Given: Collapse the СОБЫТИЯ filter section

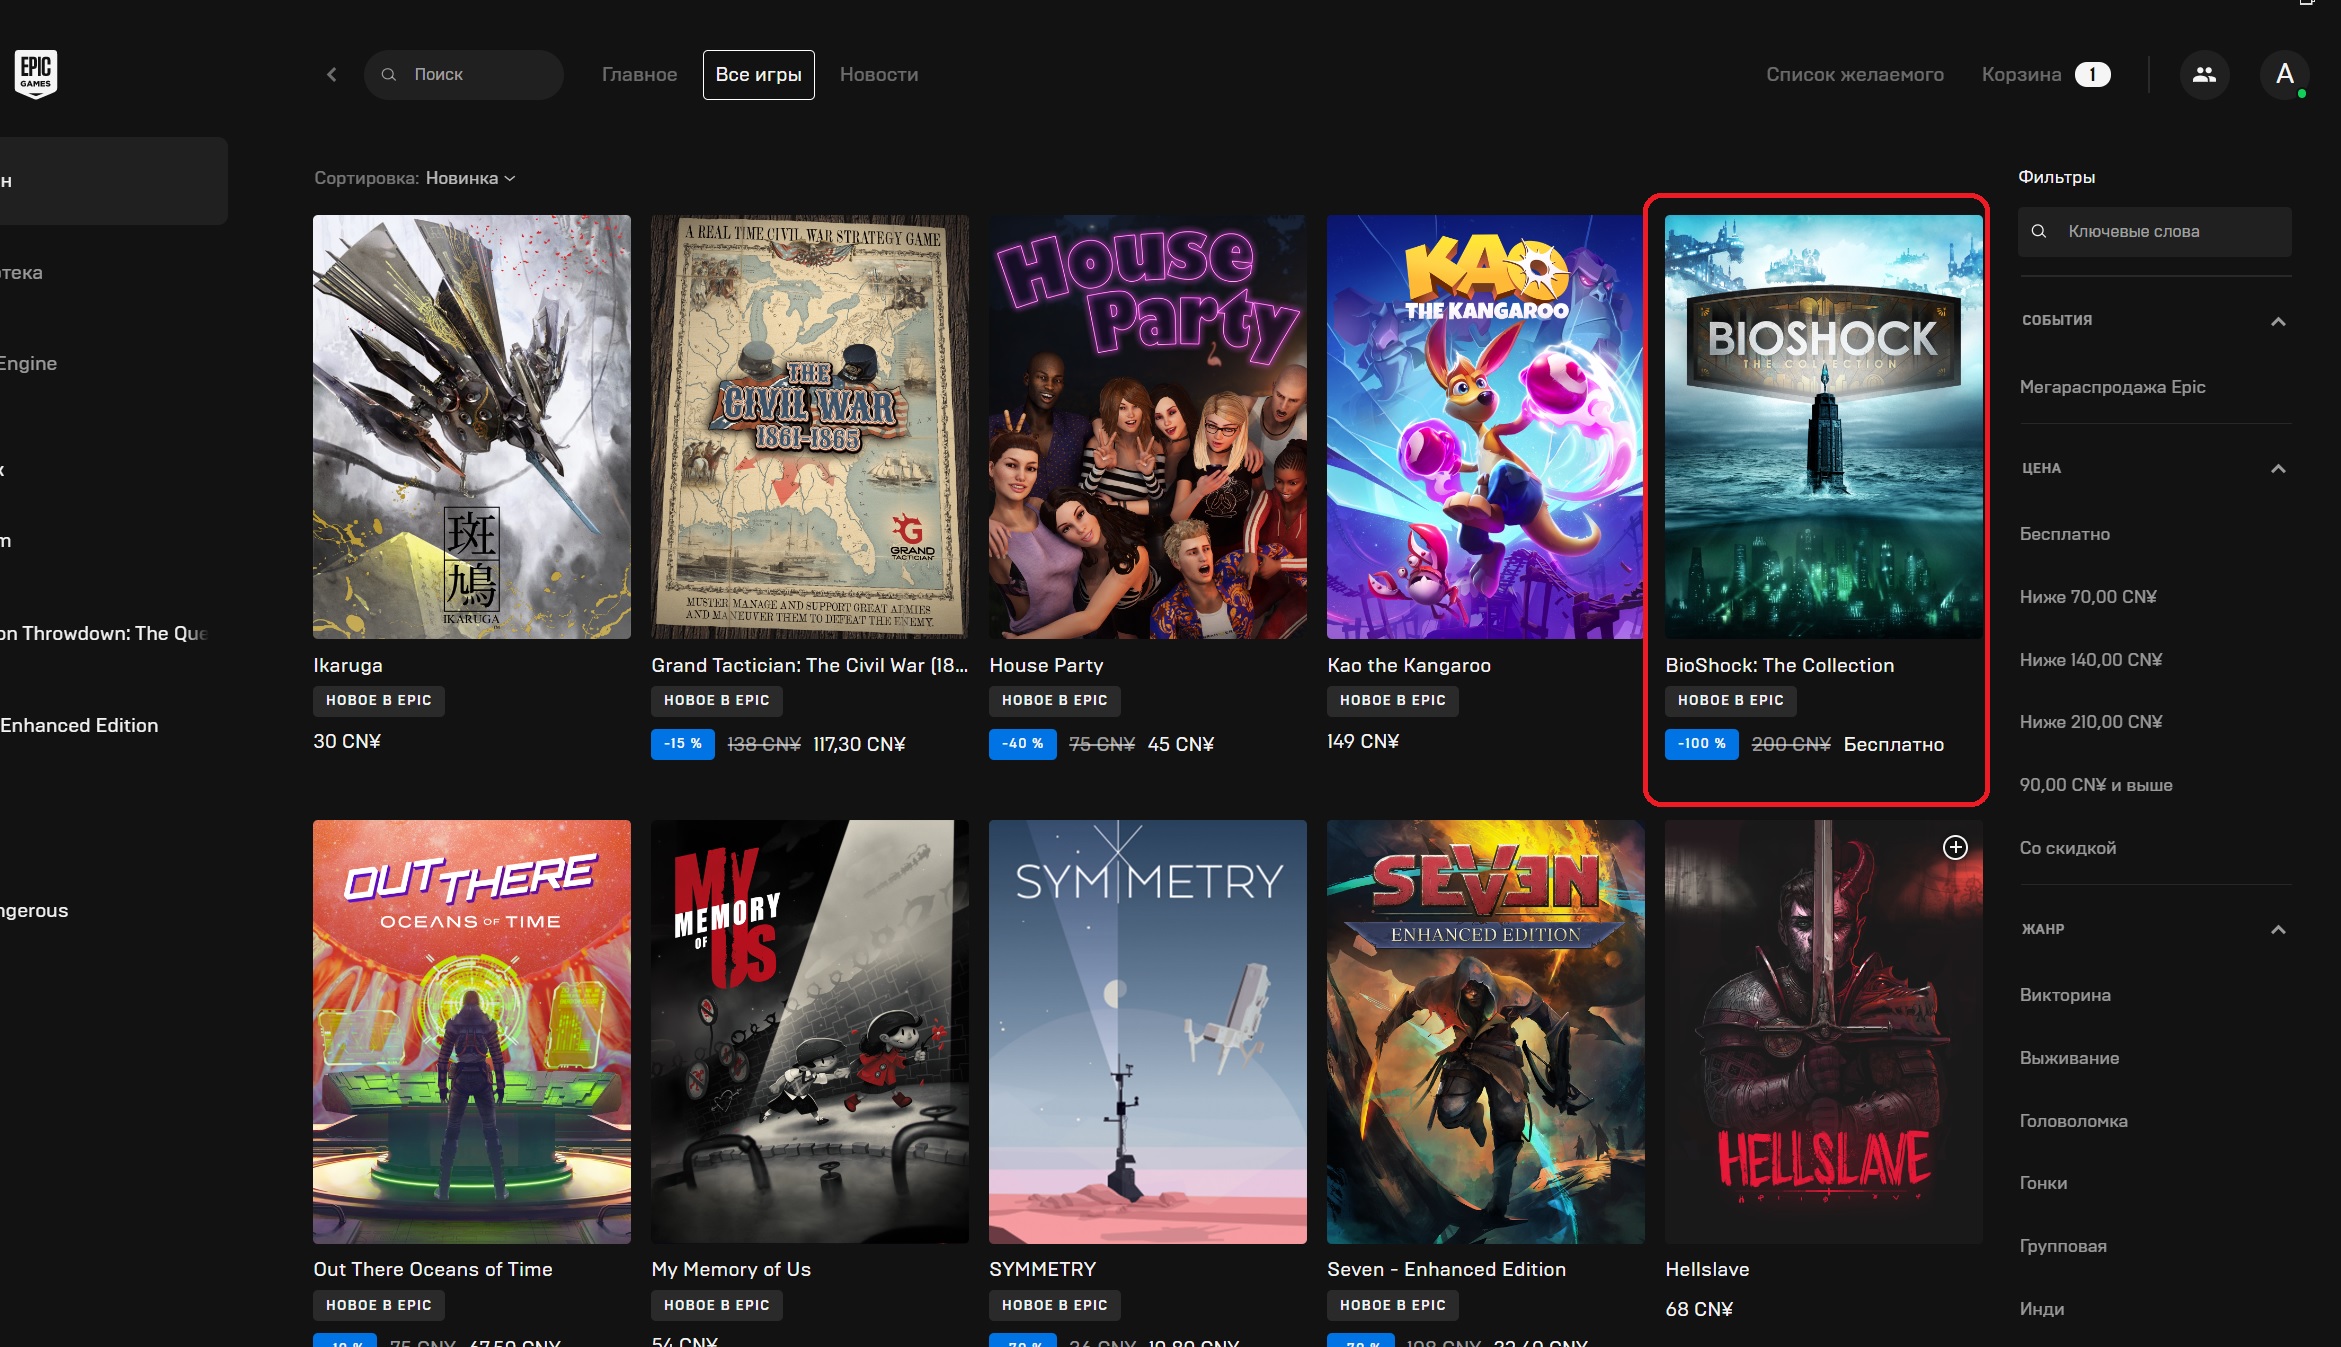Looking at the screenshot, I should 2277,321.
